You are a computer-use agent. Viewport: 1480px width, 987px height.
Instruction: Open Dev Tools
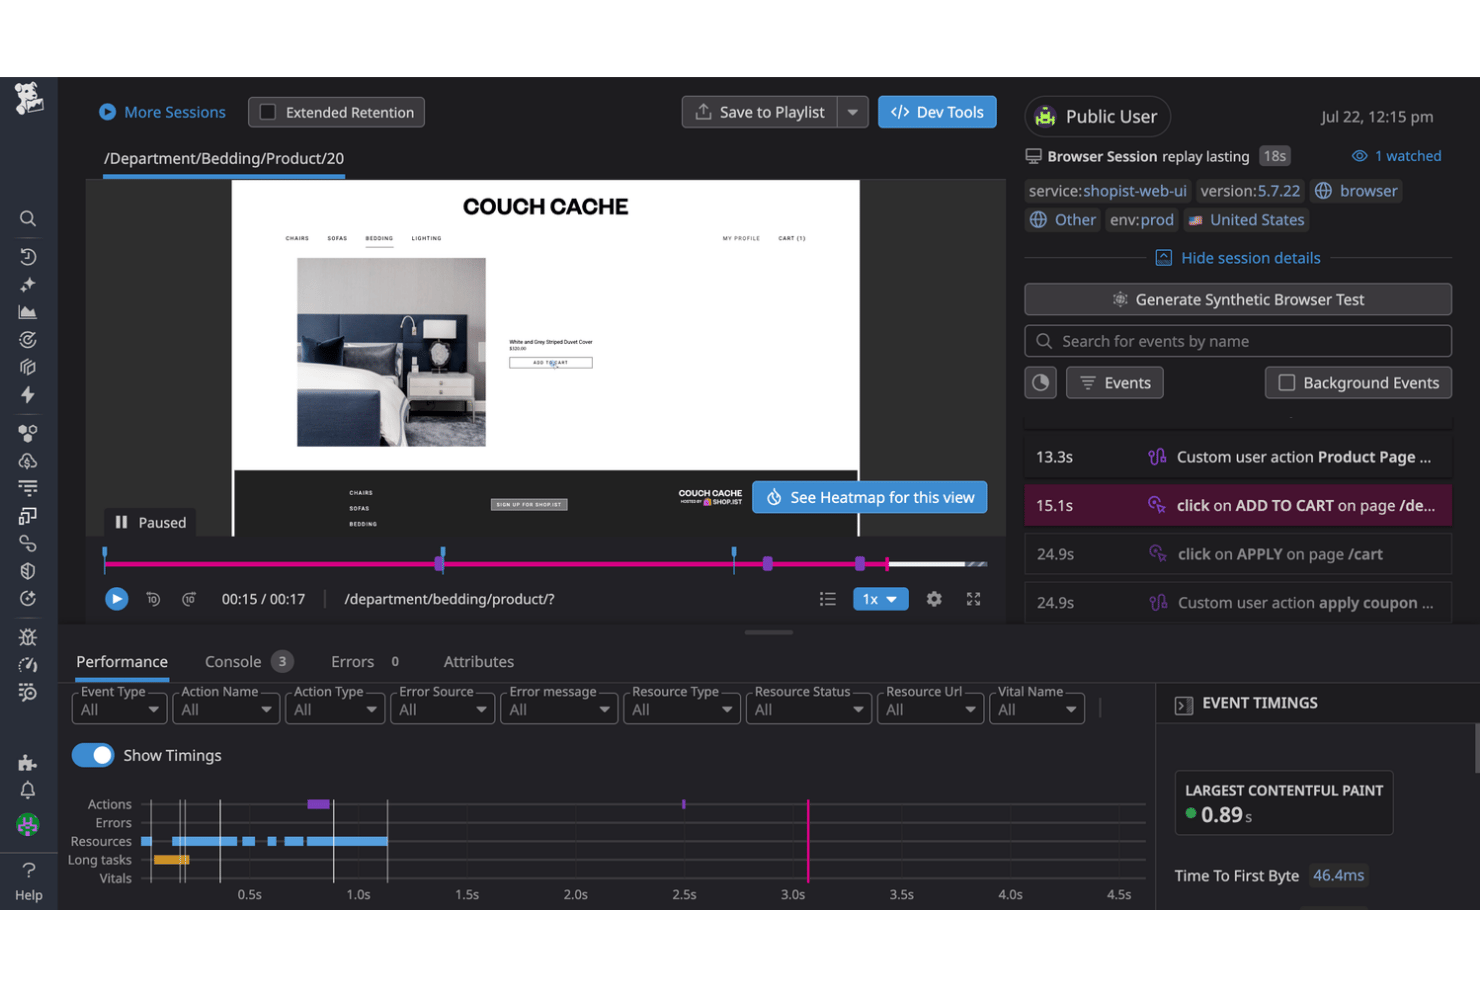(x=937, y=112)
